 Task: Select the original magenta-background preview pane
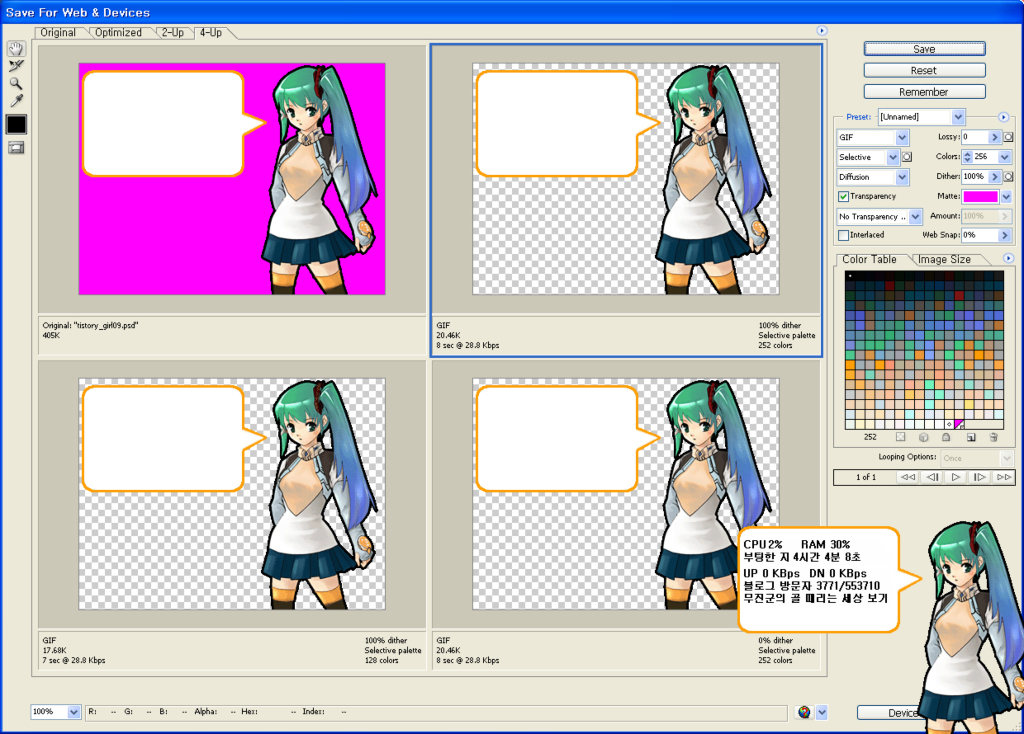(x=232, y=179)
